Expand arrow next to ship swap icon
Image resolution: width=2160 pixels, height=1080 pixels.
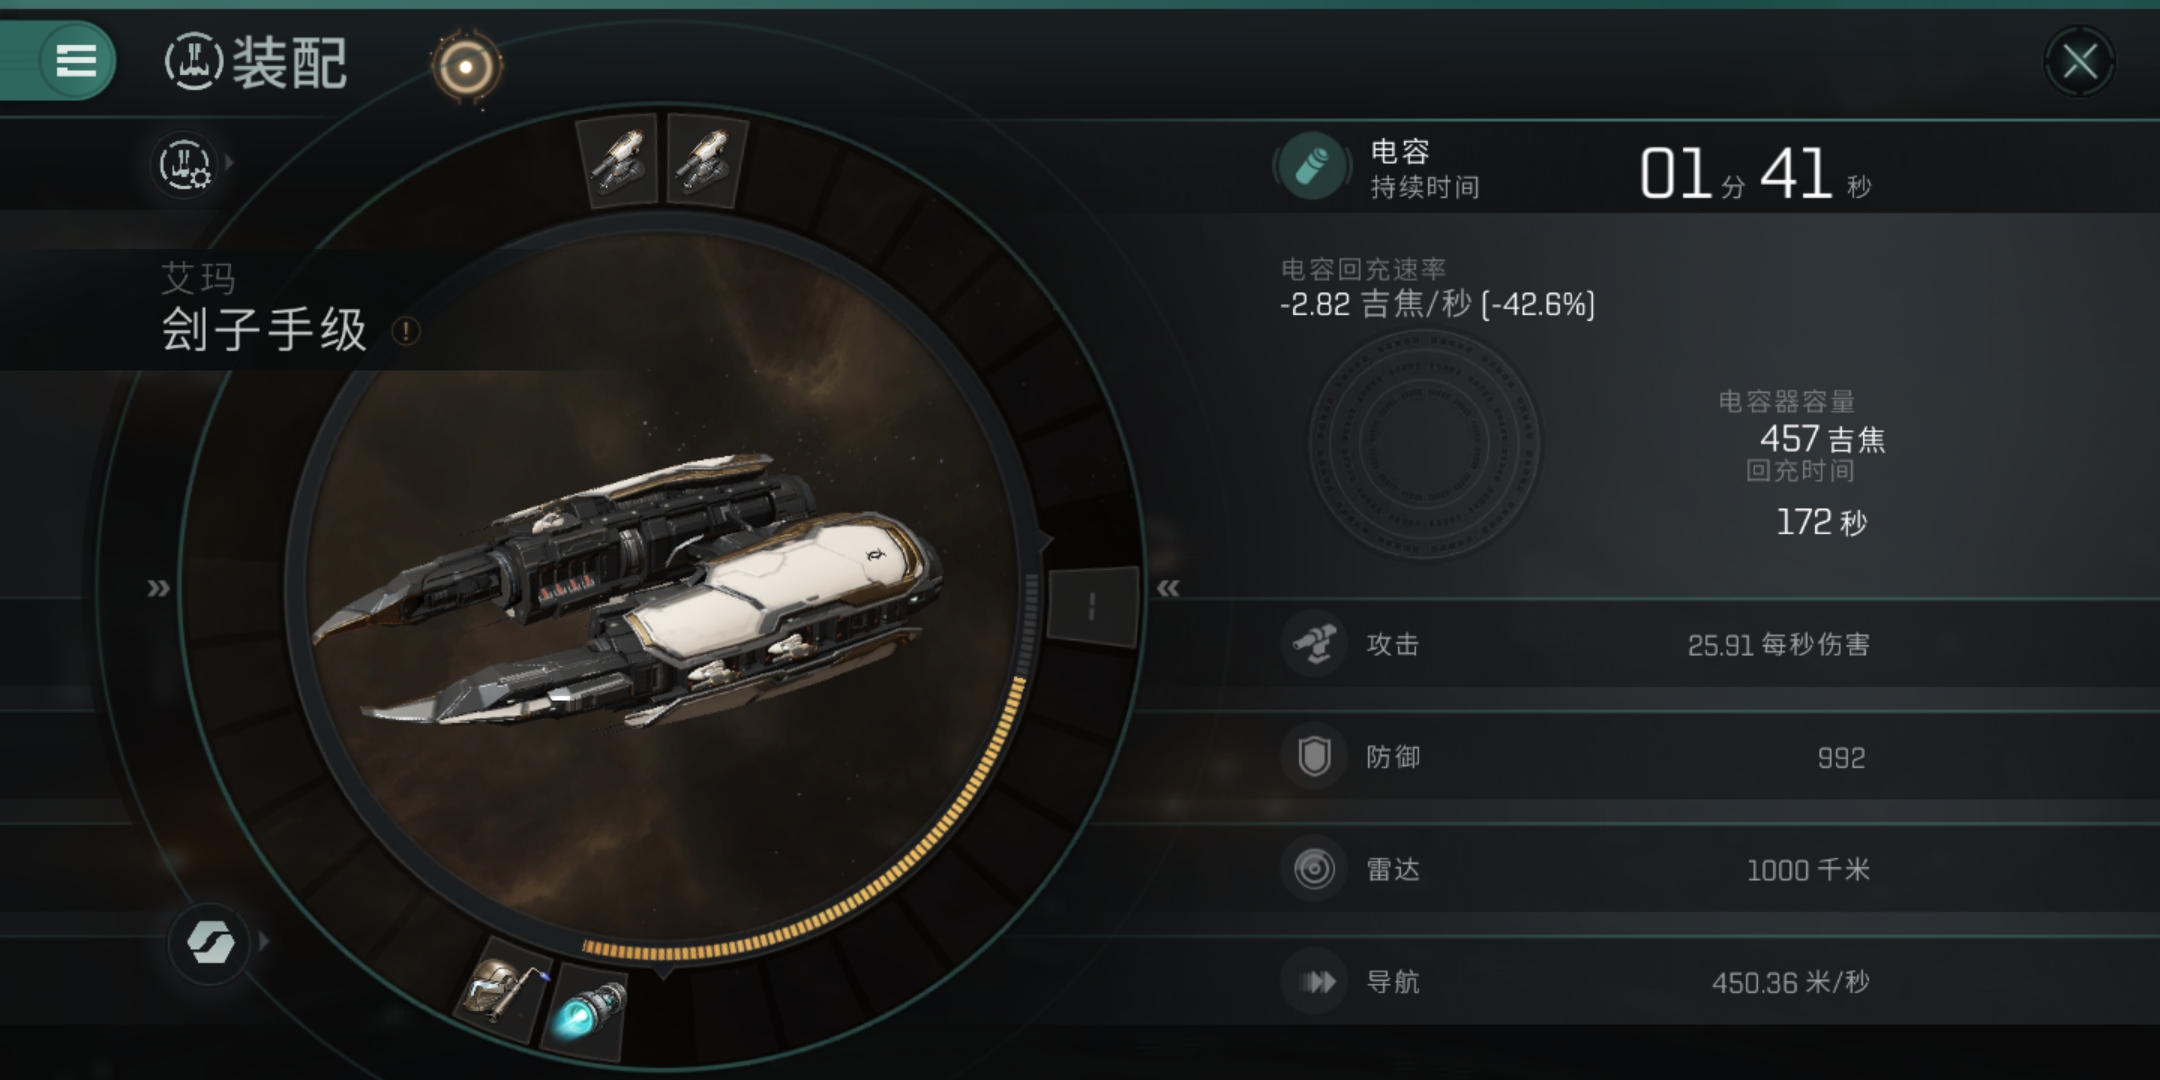264,941
